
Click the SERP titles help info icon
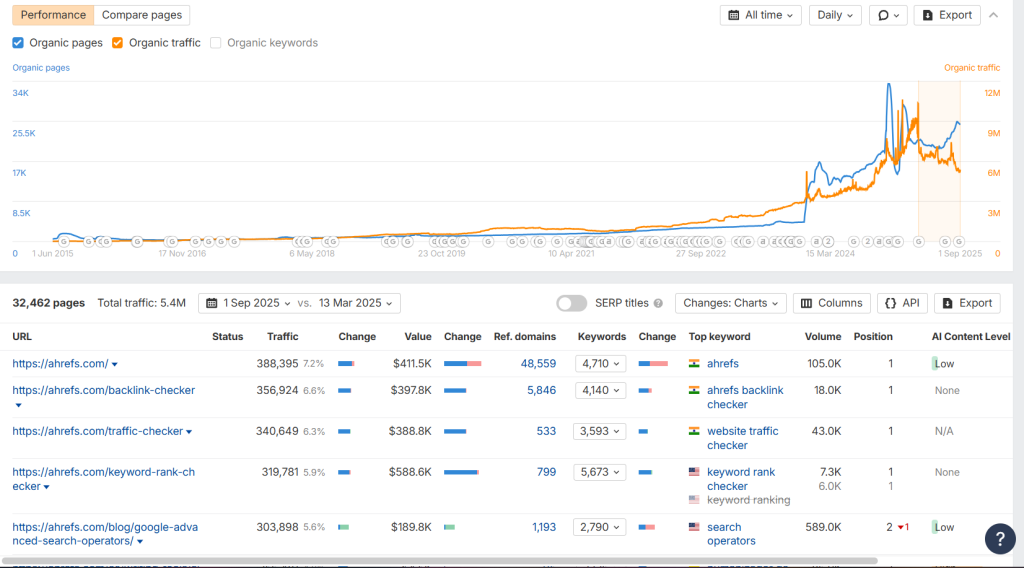tap(658, 303)
